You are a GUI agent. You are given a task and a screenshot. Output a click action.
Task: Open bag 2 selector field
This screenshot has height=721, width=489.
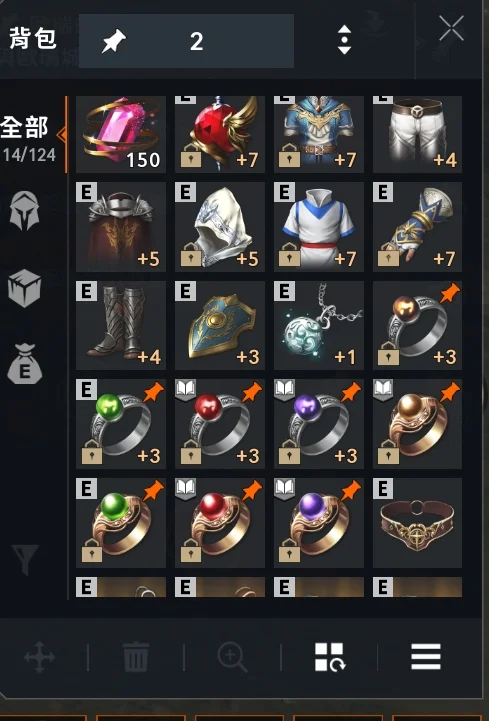tap(186, 41)
